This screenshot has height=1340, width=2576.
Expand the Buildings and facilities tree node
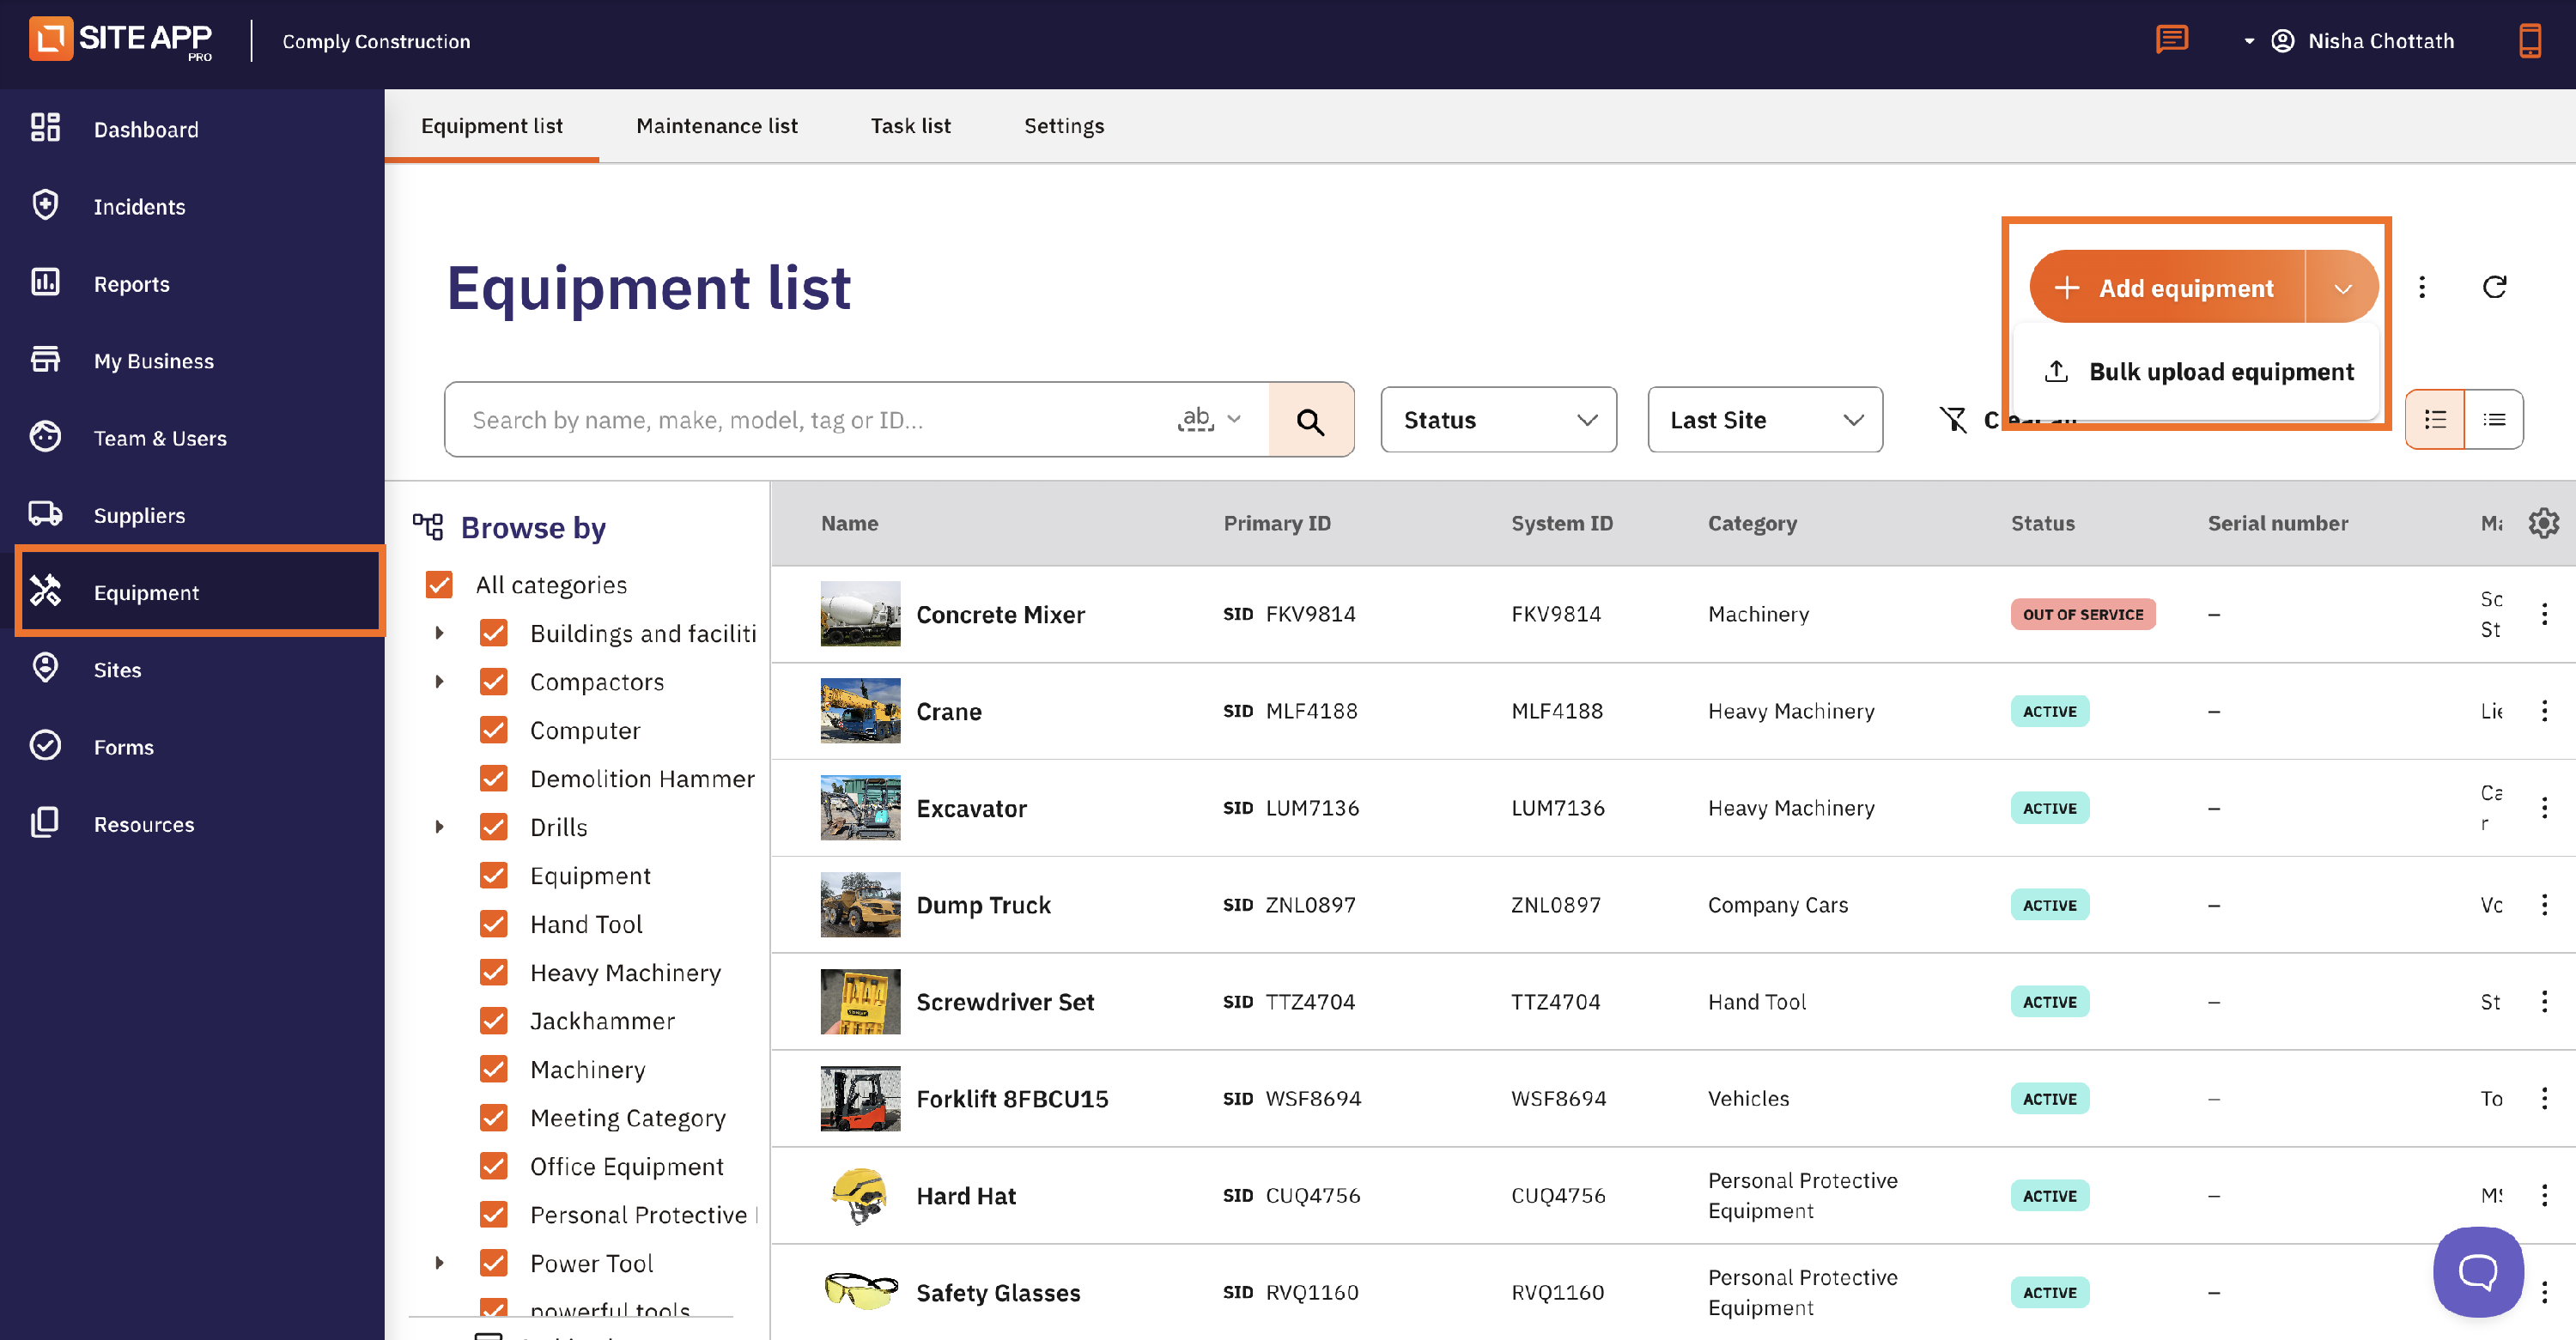point(439,633)
